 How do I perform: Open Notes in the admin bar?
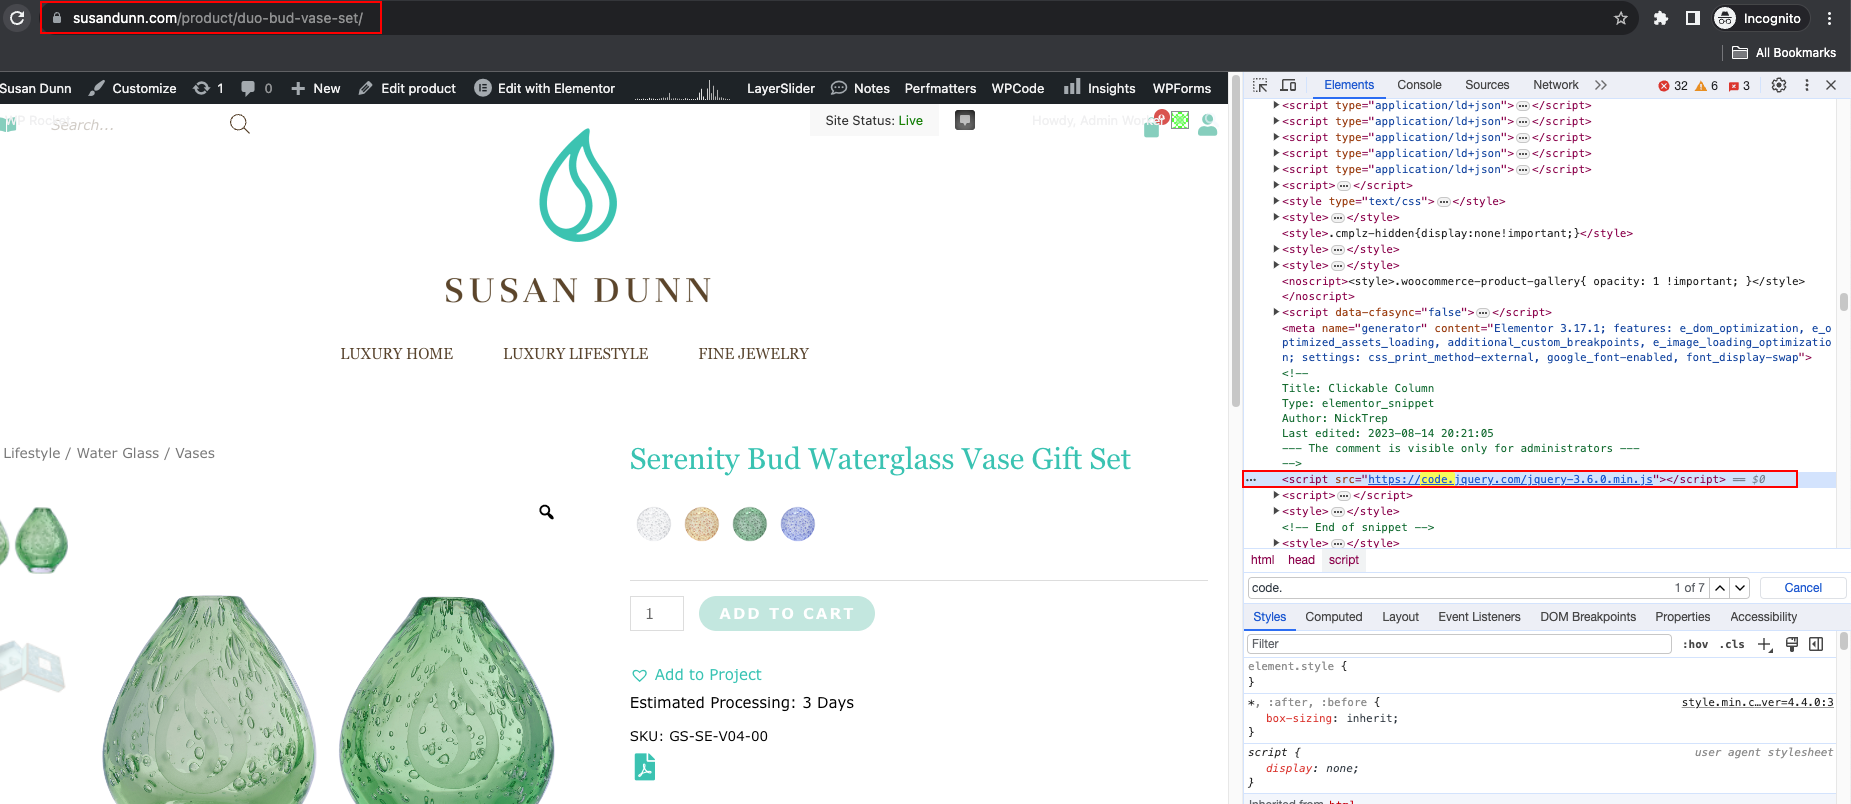click(x=860, y=88)
